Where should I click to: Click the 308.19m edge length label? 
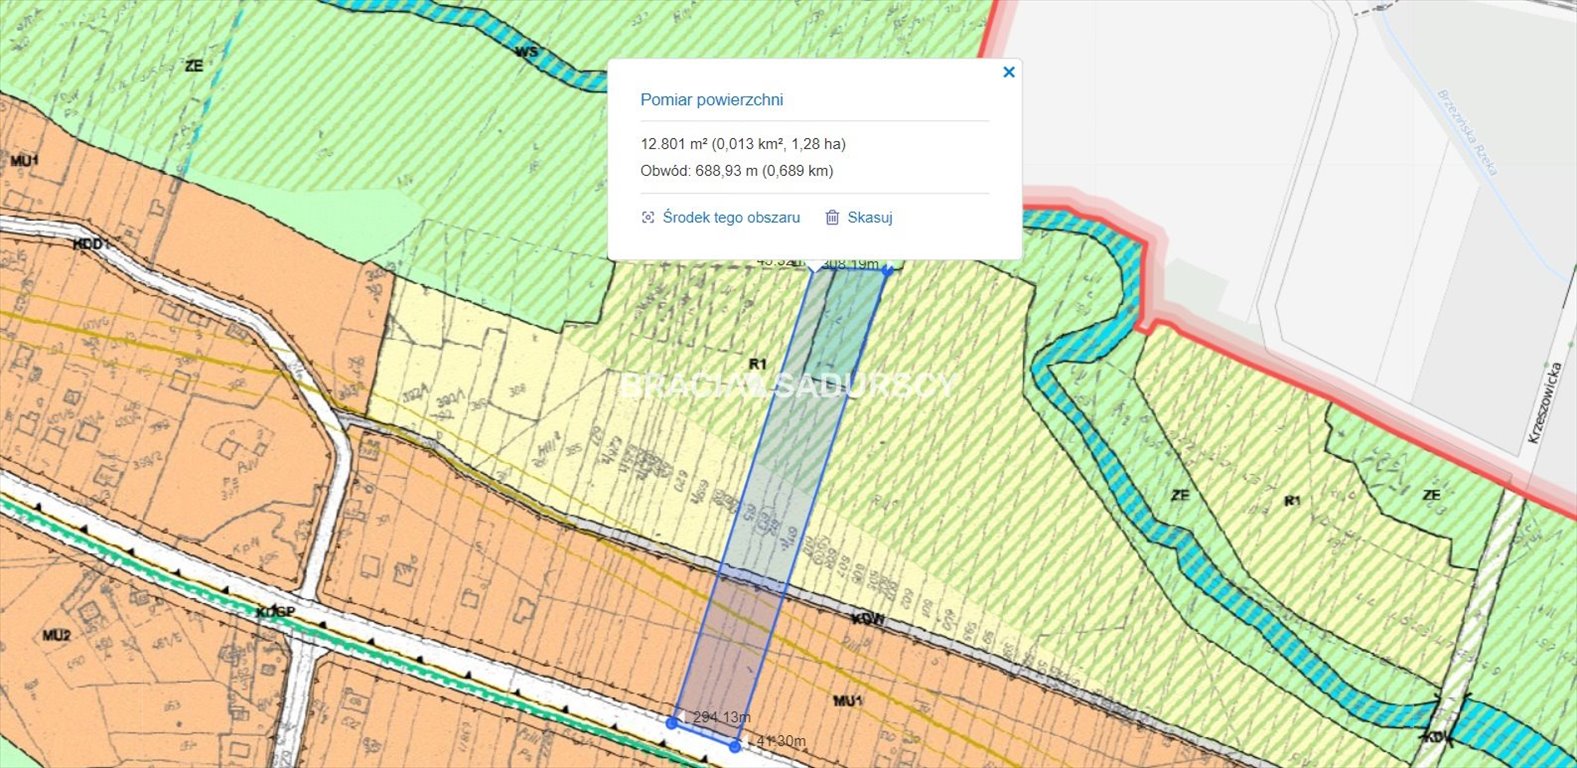pyautogui.click(x=850, y=264)
